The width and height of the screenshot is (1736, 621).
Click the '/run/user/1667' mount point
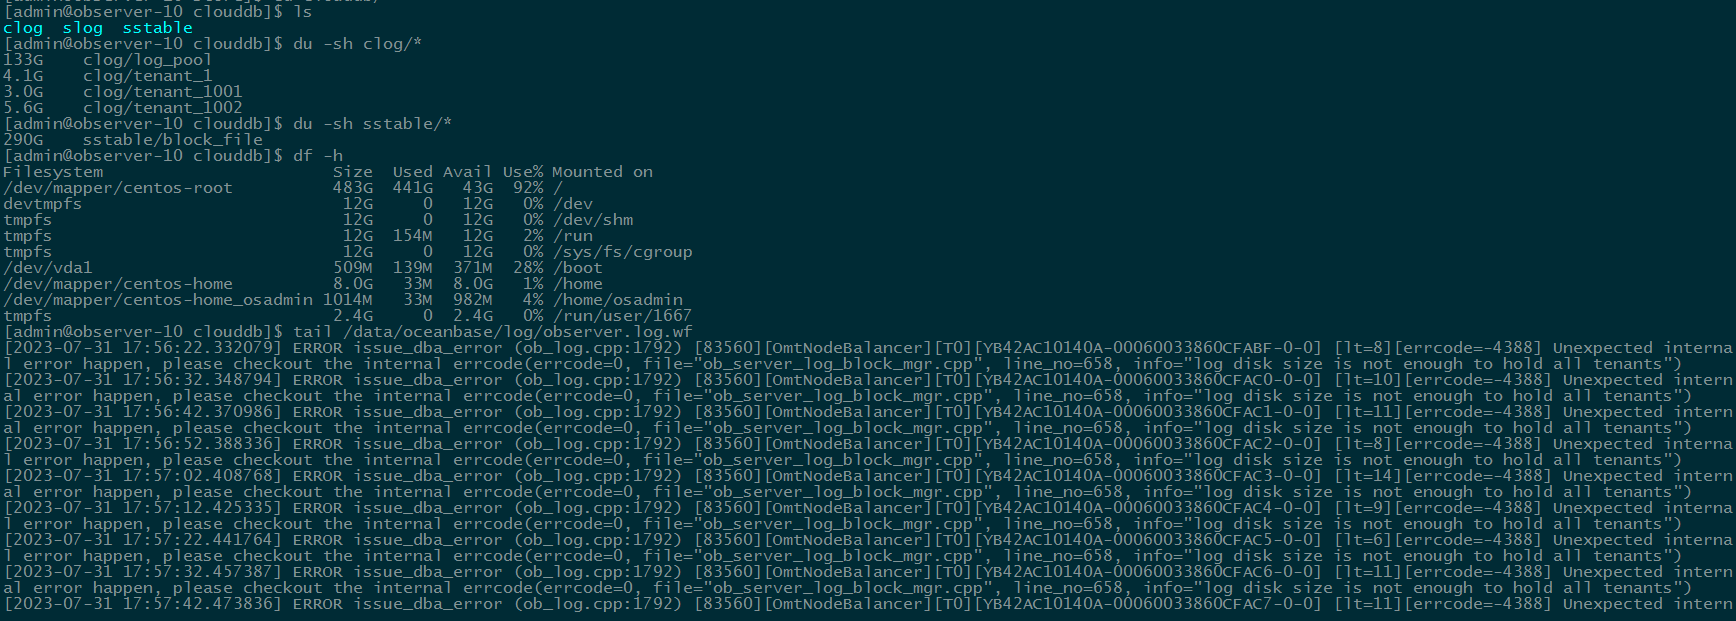click(623, 316)
